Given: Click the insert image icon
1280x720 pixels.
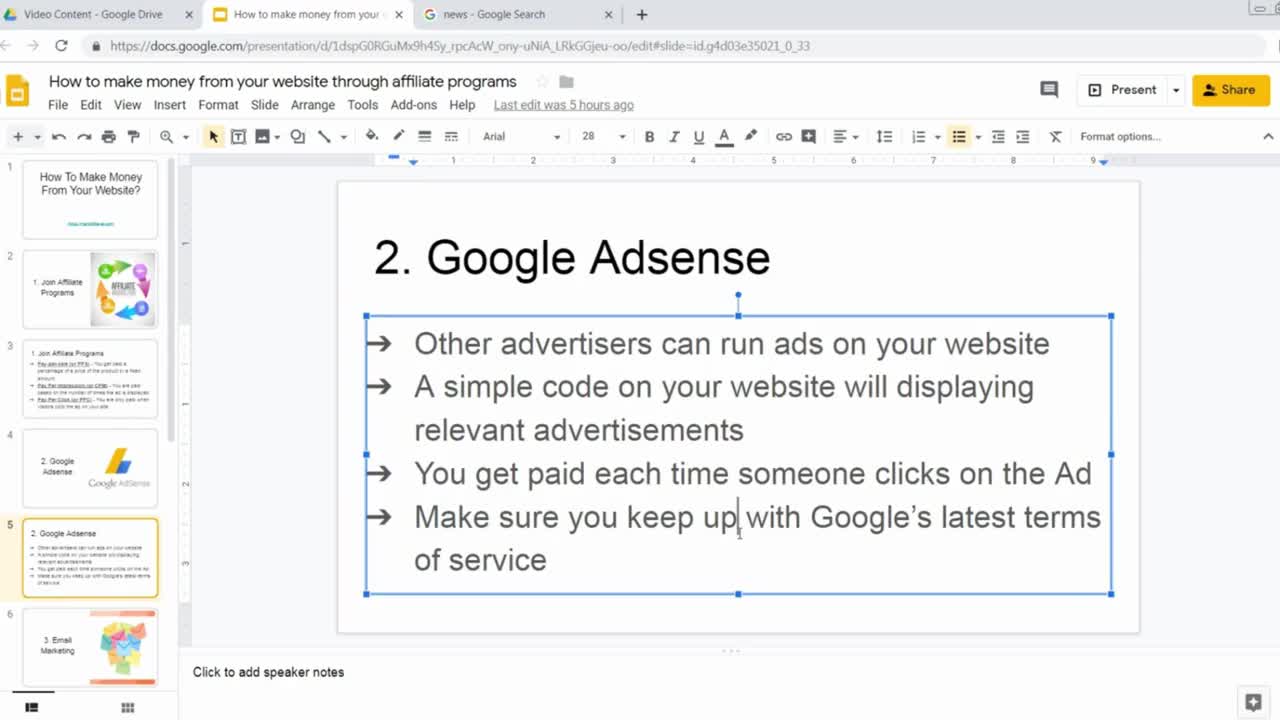Looking at the screenshot, I should [x=263, y=137].
